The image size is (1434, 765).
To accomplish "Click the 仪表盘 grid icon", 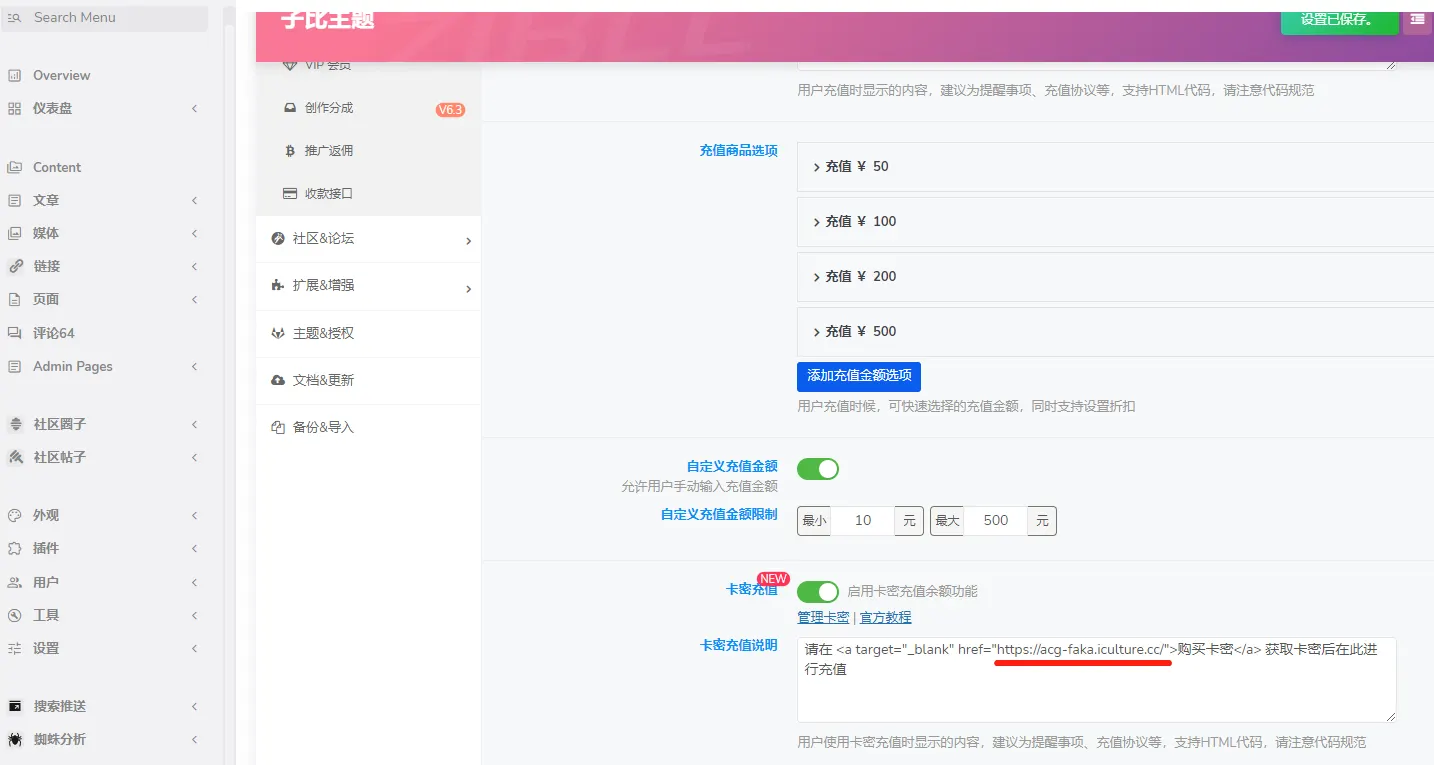I will click(x=14, y=108).
